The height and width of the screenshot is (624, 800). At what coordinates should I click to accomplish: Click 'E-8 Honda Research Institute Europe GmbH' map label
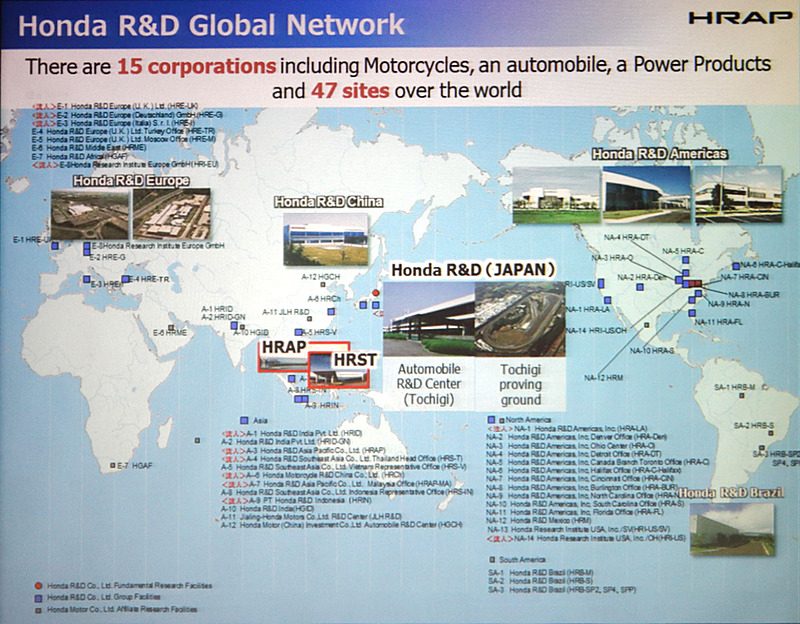click(x=158, y=246)
